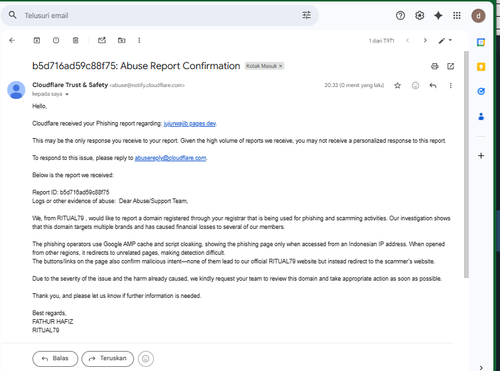Open toolbar more options menu
This screenshot has height=371, width=500.
(x=139, y=40)
